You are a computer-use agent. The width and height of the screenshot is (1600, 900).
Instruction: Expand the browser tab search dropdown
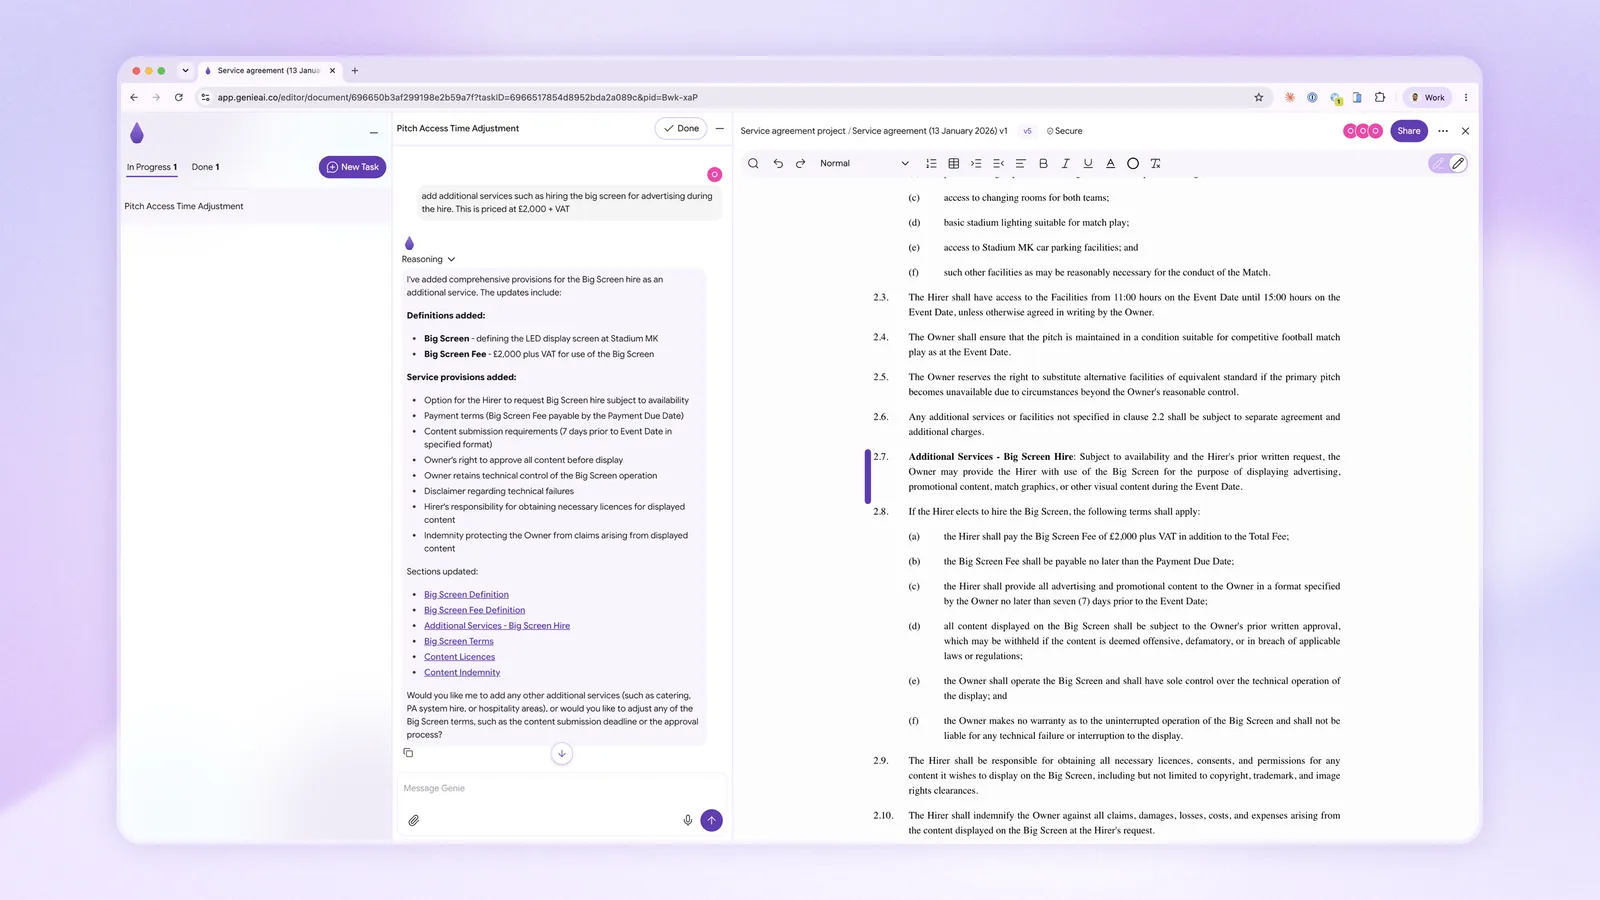click(x=185, y=71)
